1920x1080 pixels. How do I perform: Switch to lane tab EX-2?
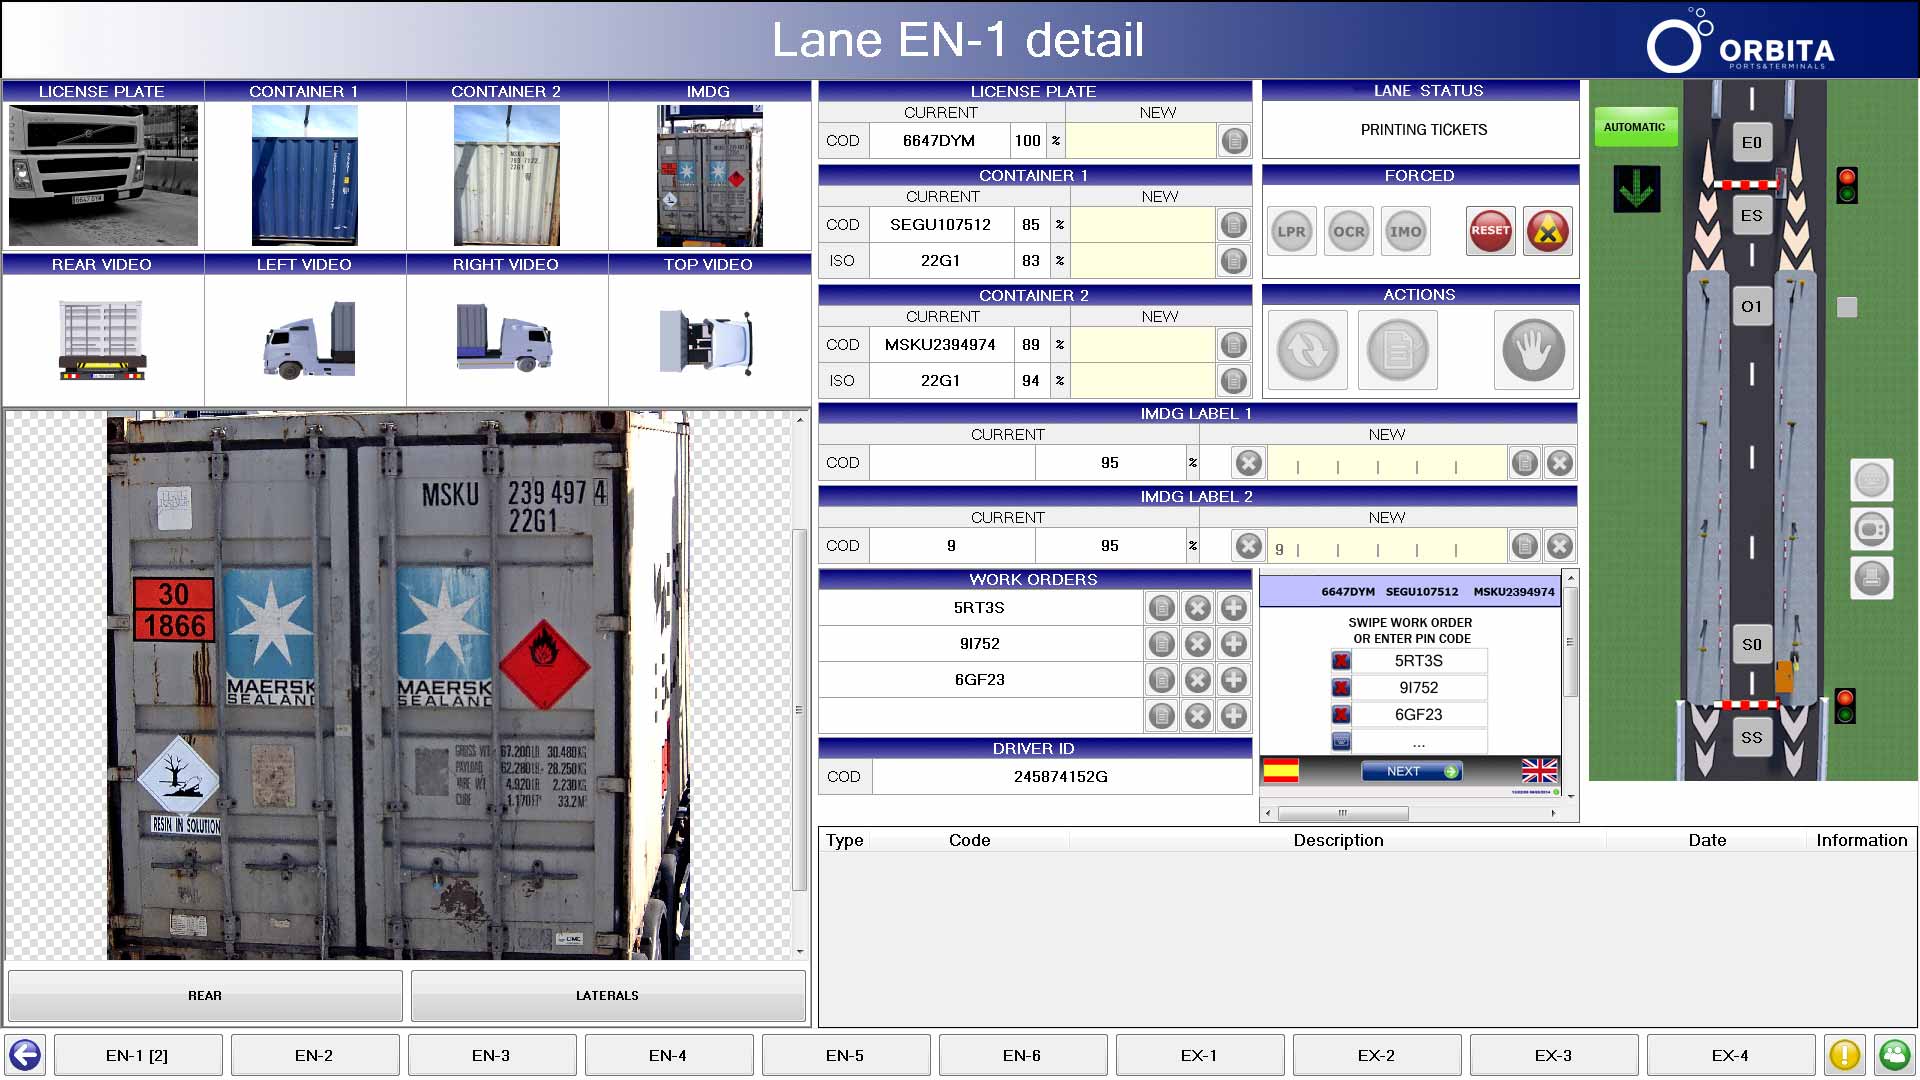click(1376, 1055)
